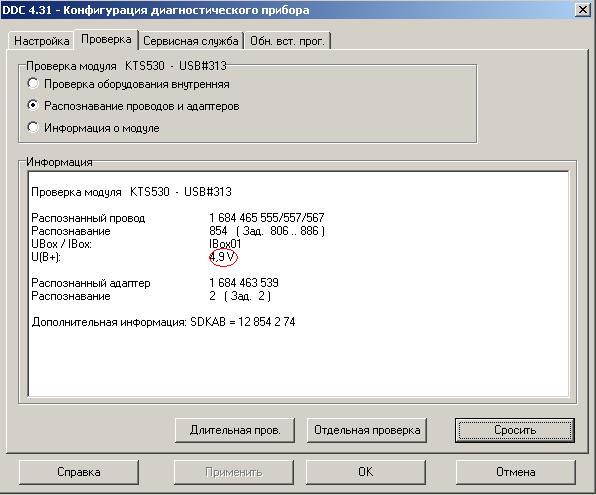Start Отдельная проверка
The width and height of the screenshot is (596, 495).
pos(367,430)
